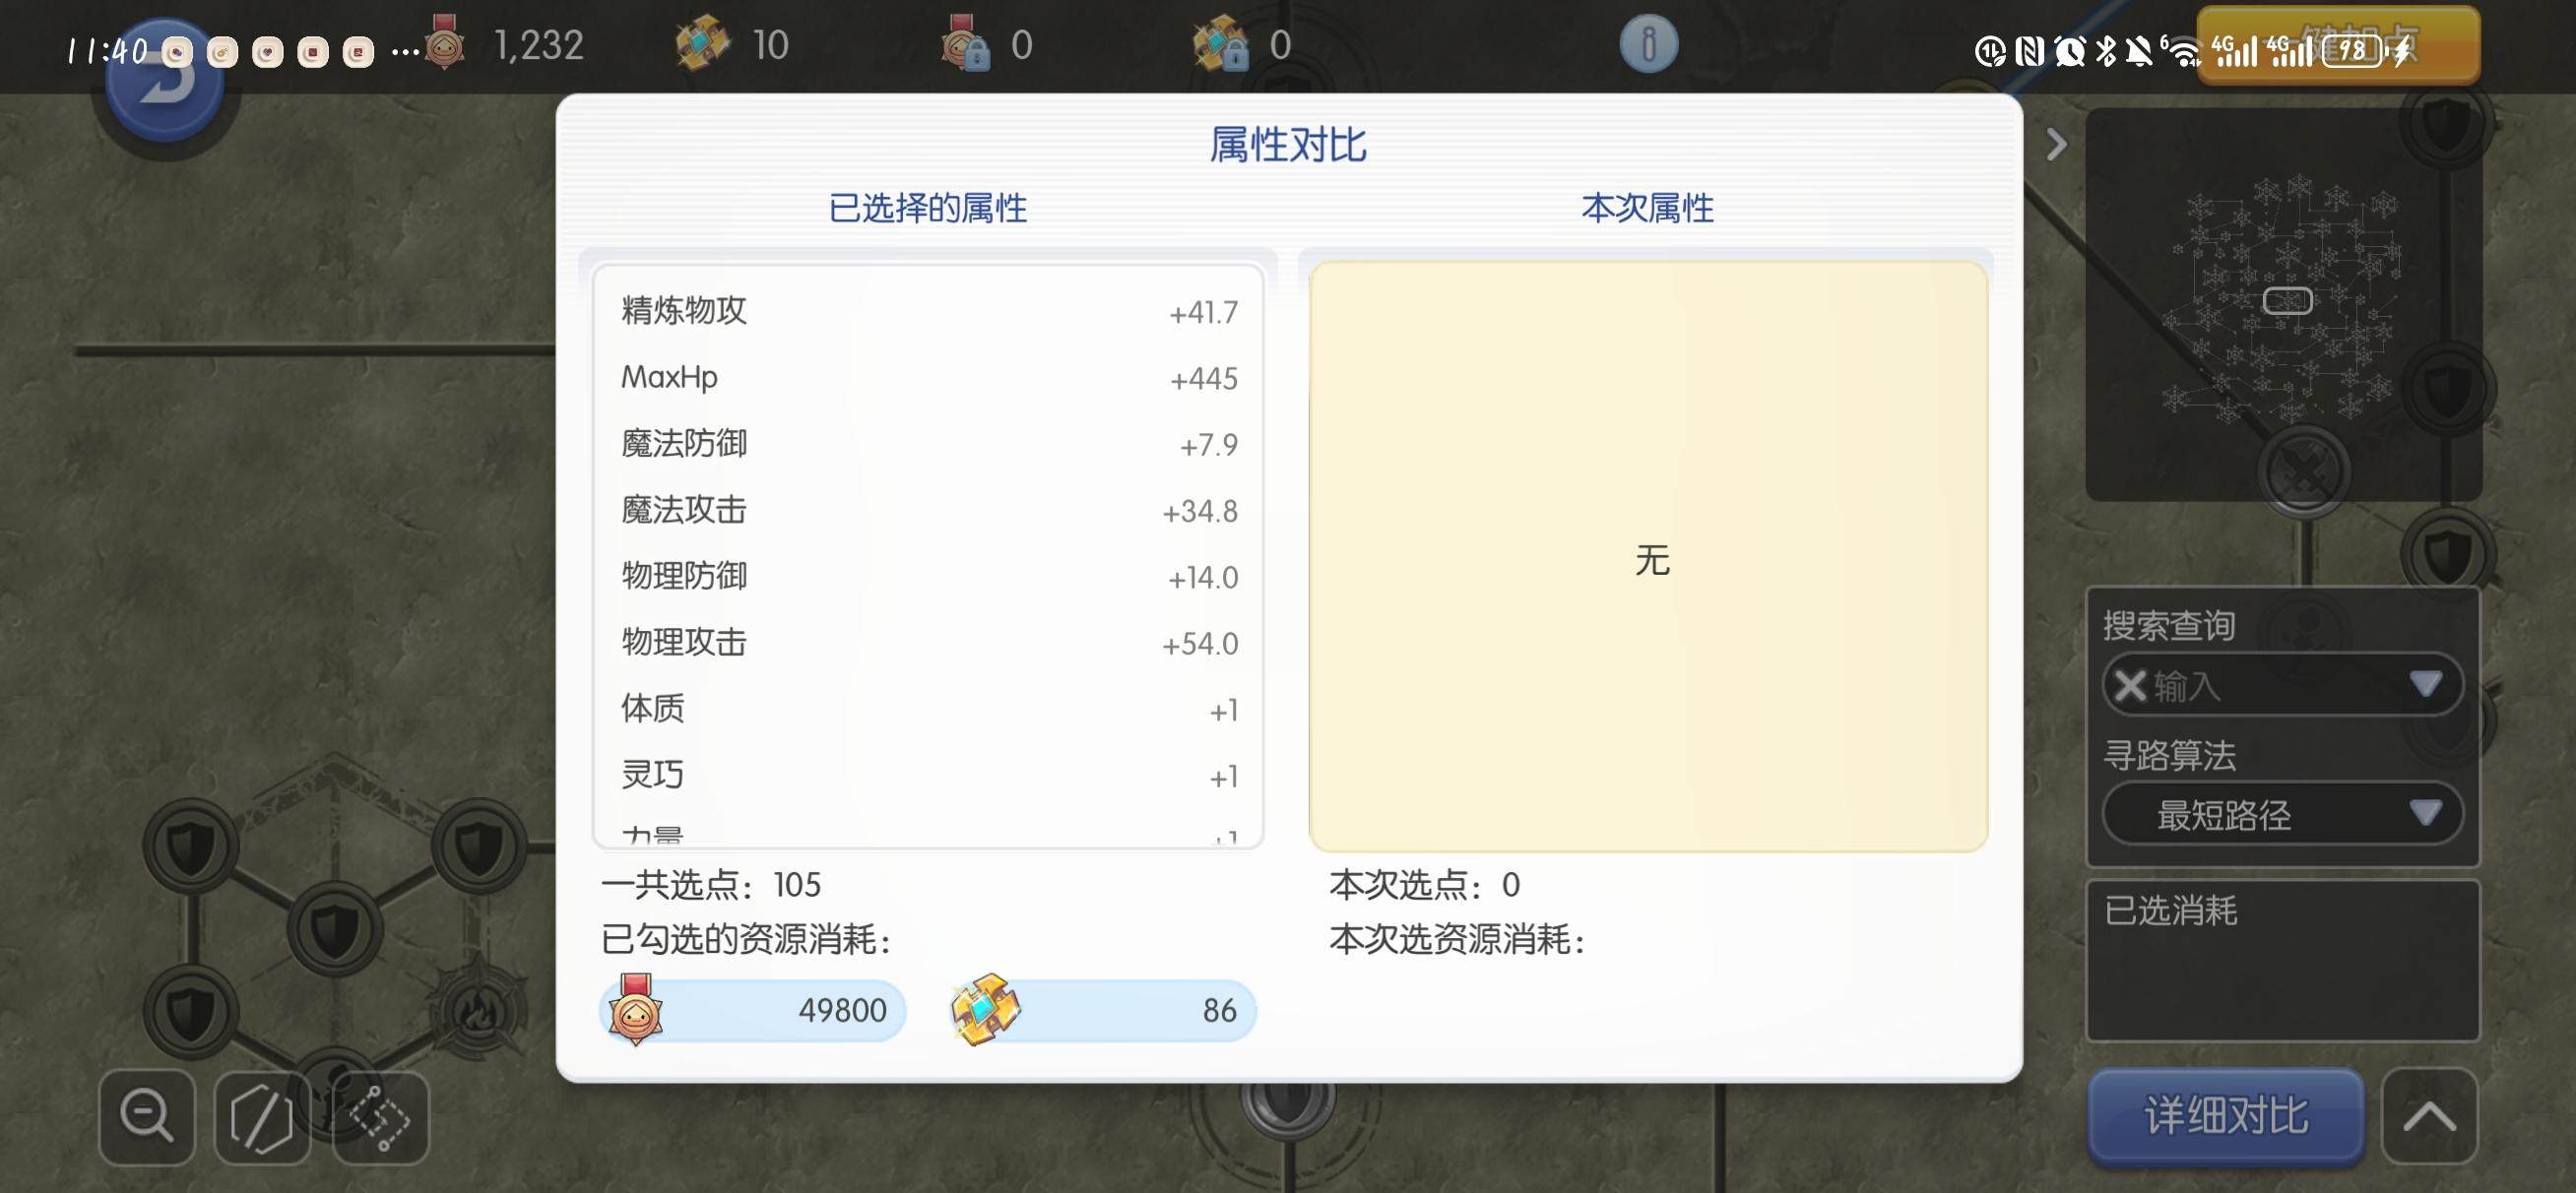The image size is (2576, 1193).
Task: Click the dashed path route icon
Action: pyautogui.click(x=380, y=1116)
